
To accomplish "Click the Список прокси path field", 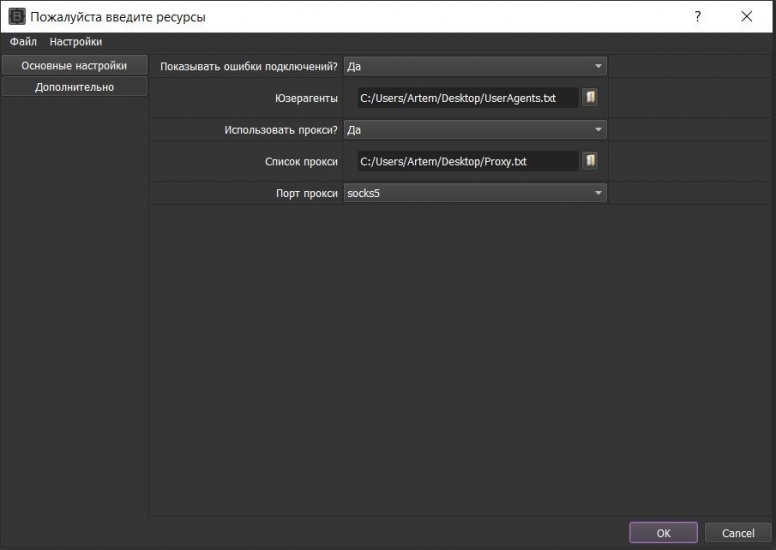I will (467, 161).
